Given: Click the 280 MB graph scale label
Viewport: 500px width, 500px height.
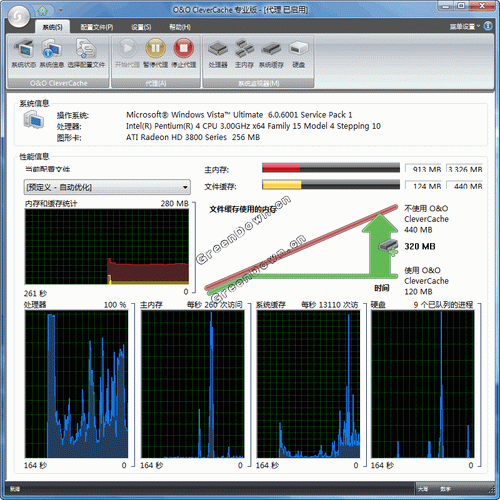Looking at the screenshot, I should (175, 203).
